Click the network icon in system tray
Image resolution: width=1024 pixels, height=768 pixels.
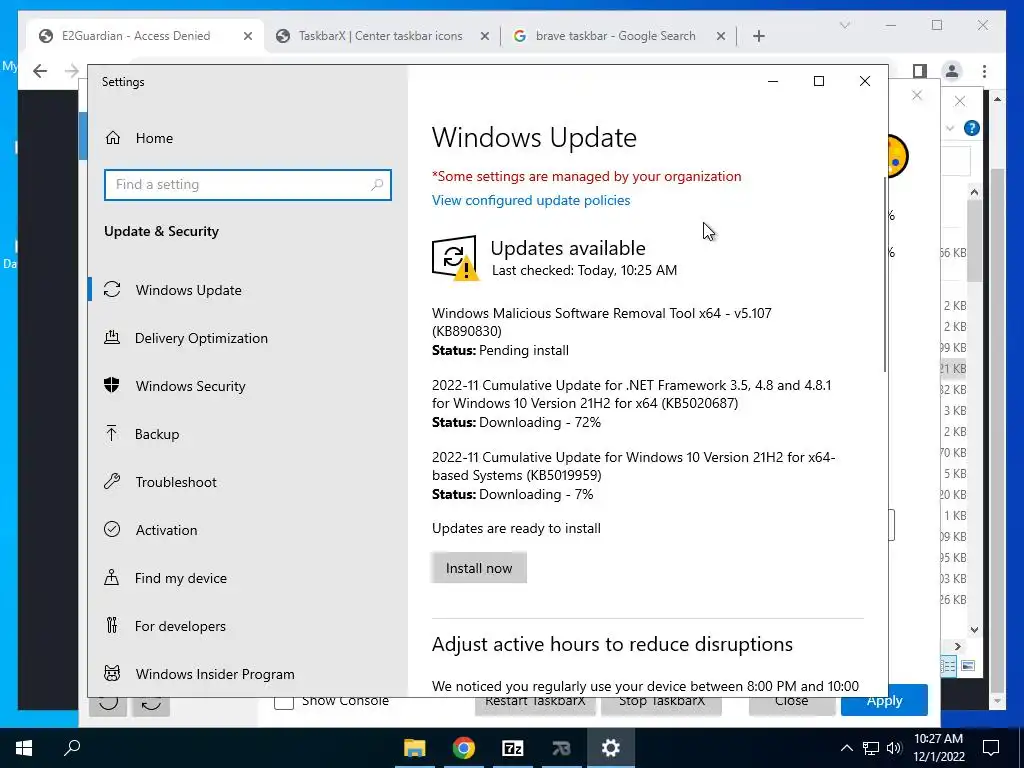(x=871, y=748)
